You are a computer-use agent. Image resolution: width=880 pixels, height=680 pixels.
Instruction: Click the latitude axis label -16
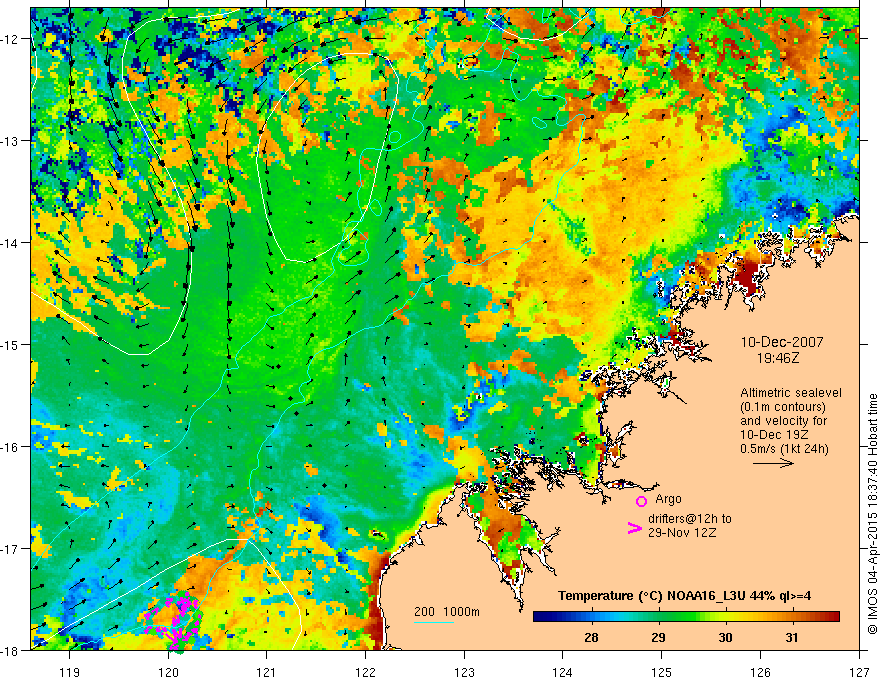click(11, 447)
